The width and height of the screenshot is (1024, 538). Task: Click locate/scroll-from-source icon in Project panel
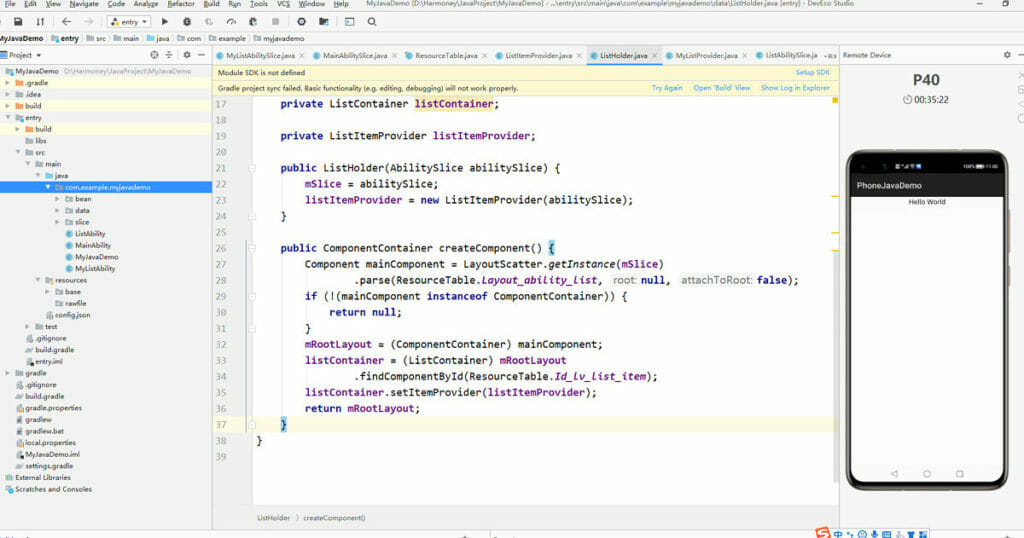pyautogui.click(x=155, y=55)
